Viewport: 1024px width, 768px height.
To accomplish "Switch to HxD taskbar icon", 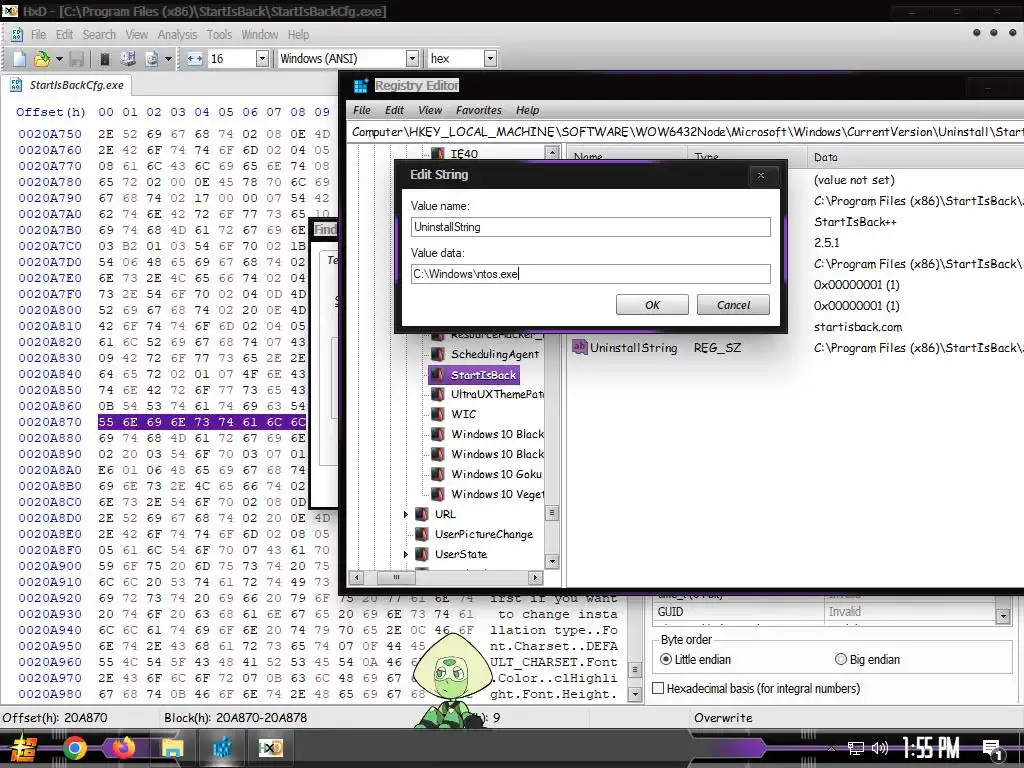I will pyautogui.click(x=270, y=748).
